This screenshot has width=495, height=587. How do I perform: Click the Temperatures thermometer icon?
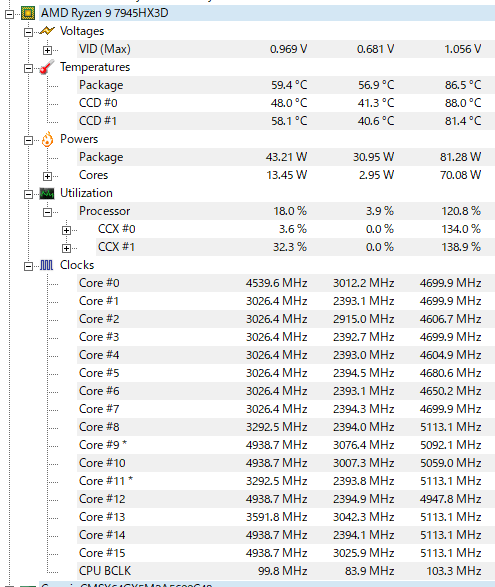[x=47, y=67]
